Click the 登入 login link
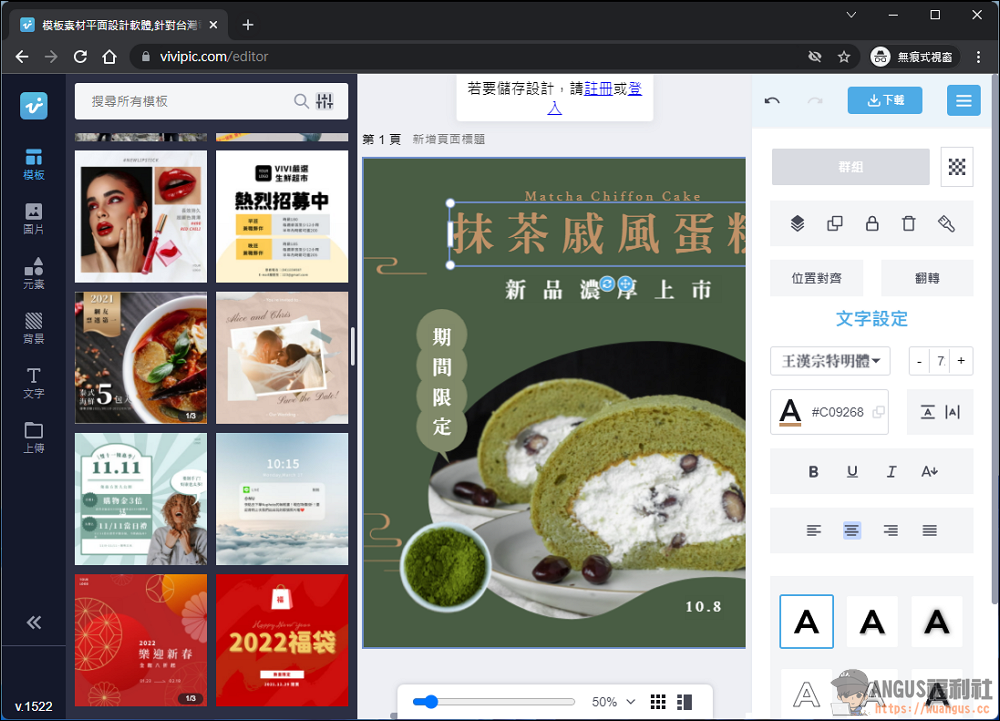 635,89
